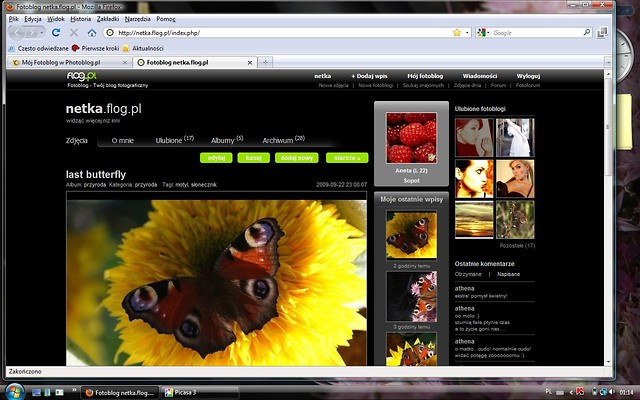Click the raspberries profile thumbnail
The width and height of the screenshot is (640, 400).
(x=411, y=138)
